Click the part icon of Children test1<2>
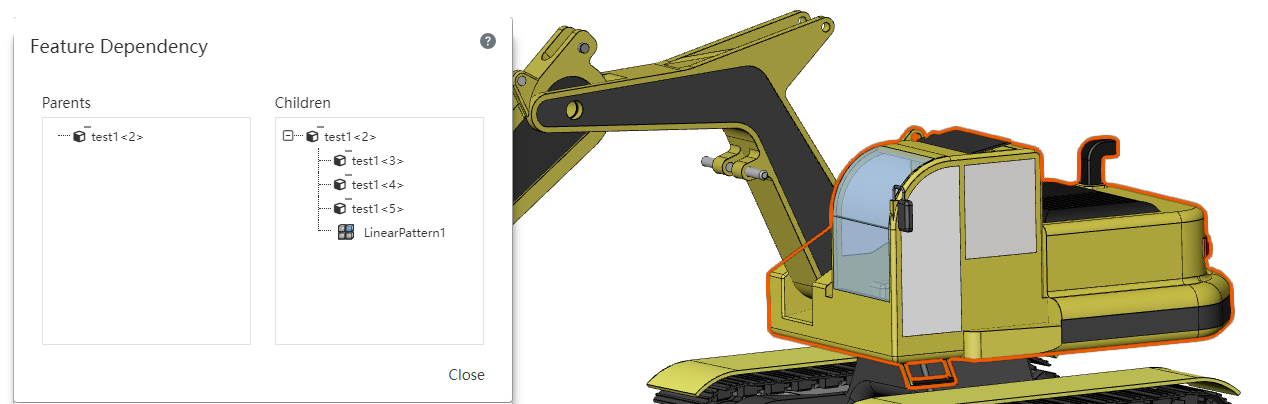 point(312,136)
